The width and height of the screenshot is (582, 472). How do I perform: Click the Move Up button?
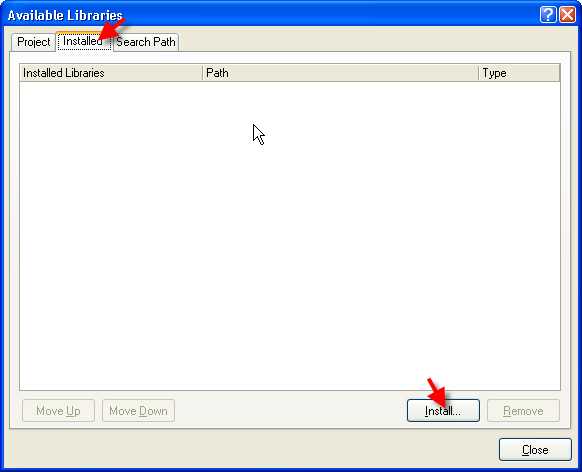click(x=58, y=411)
